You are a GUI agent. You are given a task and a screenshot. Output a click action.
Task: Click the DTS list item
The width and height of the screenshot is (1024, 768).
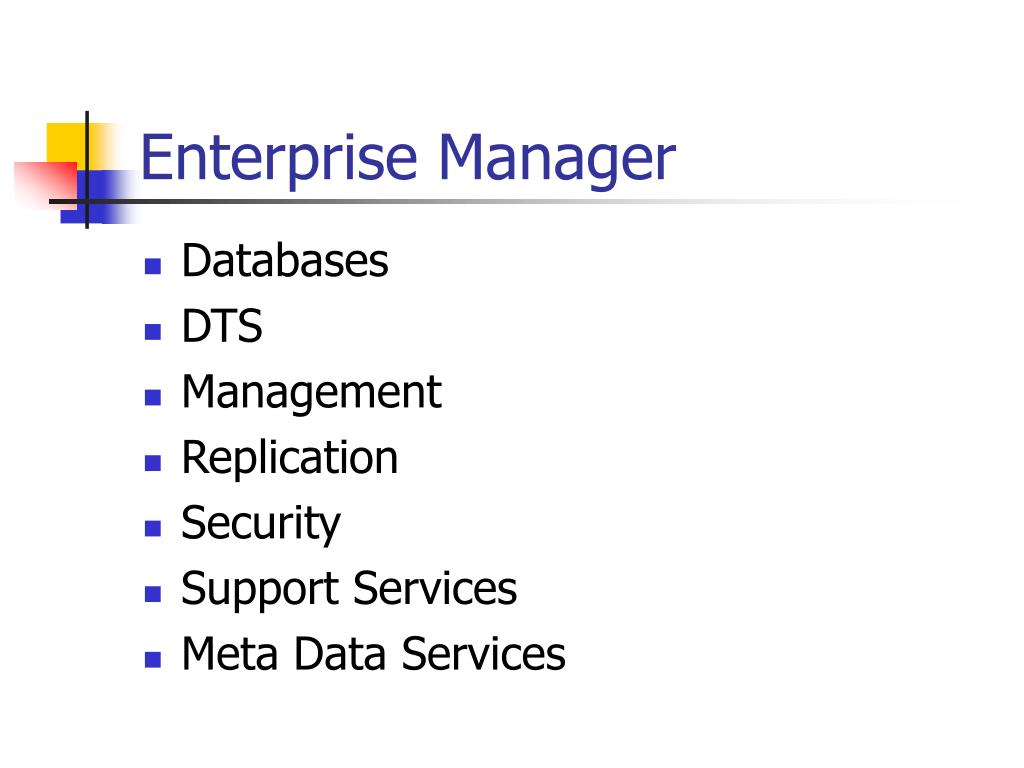[x=222, y=327]
